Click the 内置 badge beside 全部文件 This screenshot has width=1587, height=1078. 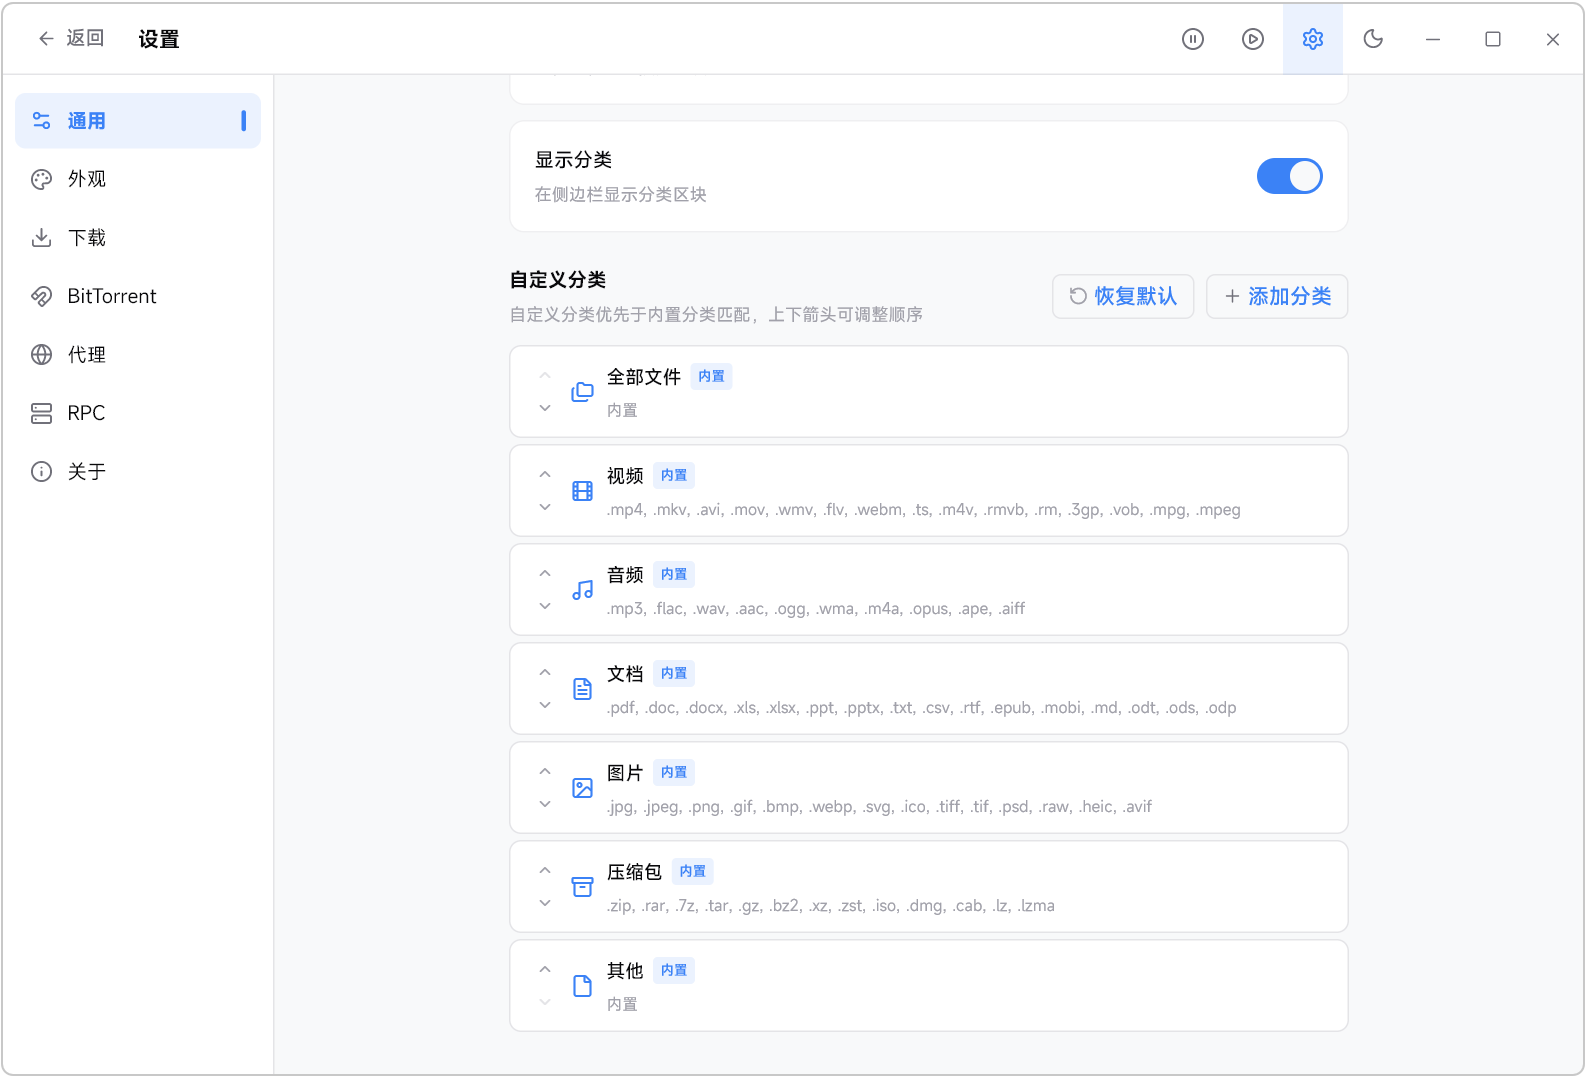pos(711,376)
